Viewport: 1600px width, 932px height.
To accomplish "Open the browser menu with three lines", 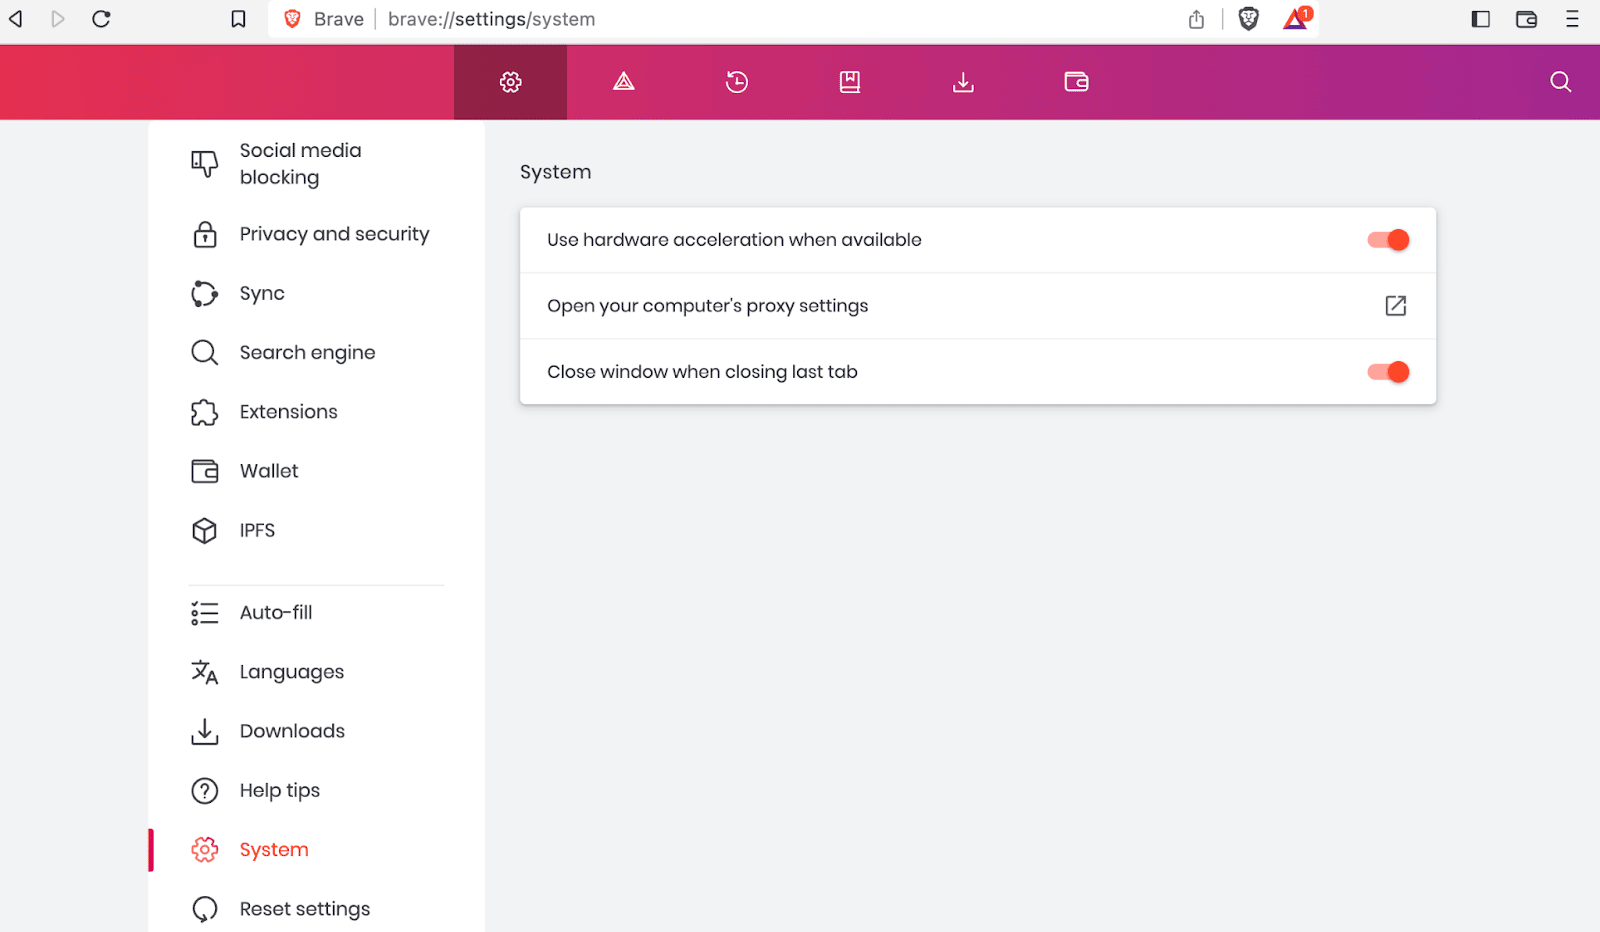I will pos(1572,19).
